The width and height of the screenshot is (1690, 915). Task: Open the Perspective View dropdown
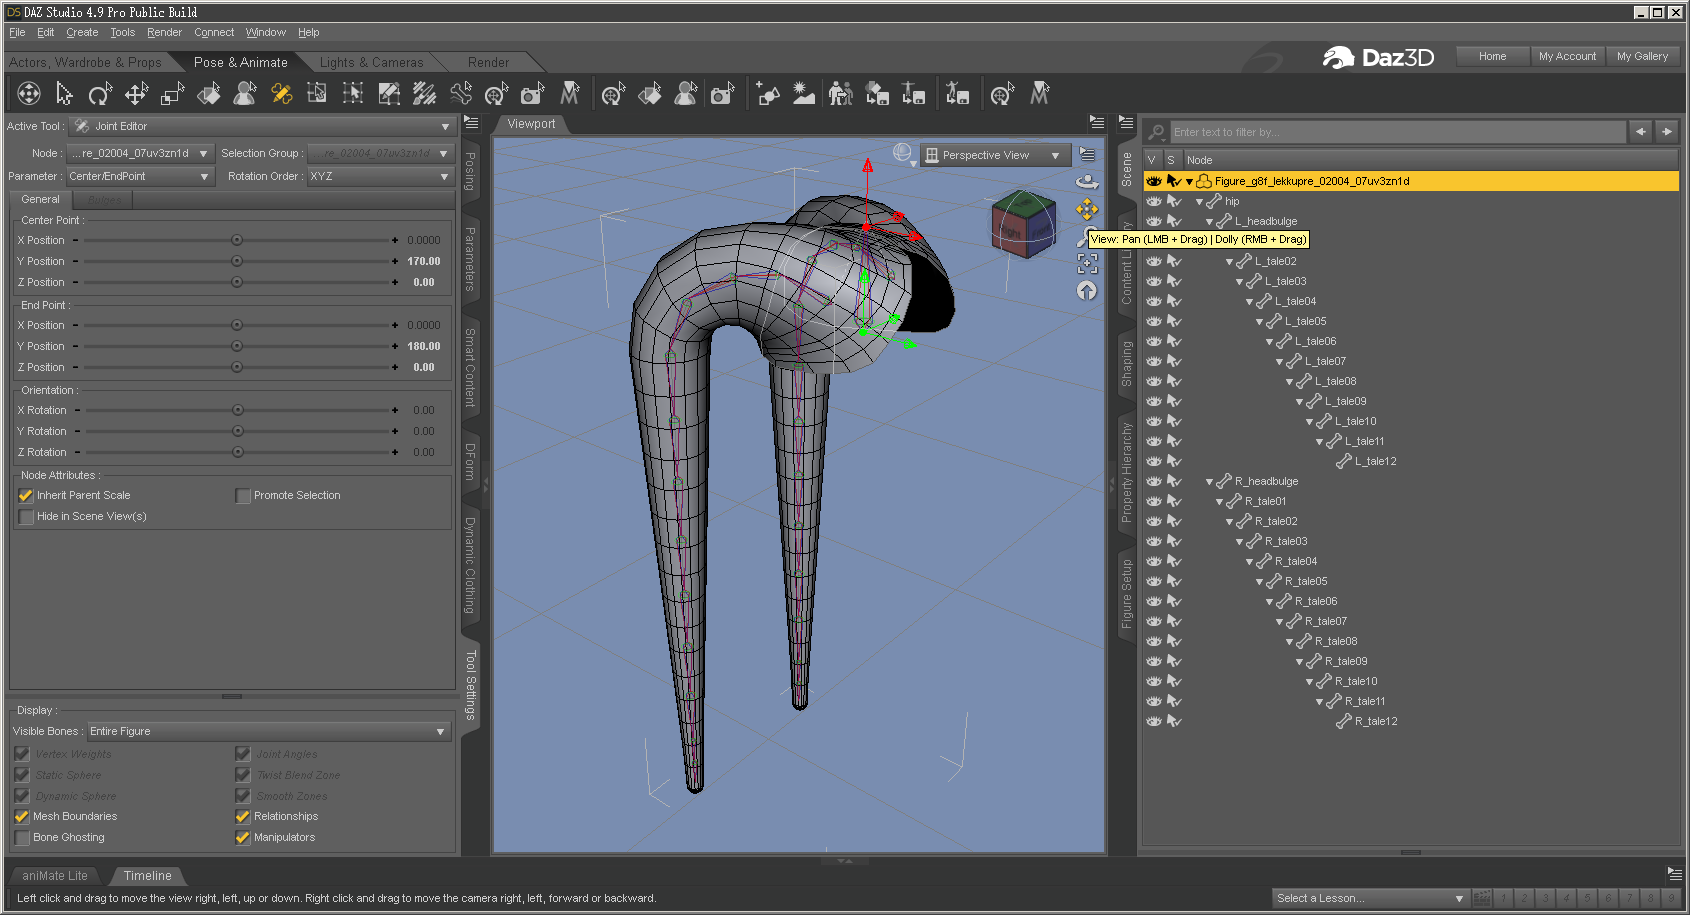coord(994,155)
